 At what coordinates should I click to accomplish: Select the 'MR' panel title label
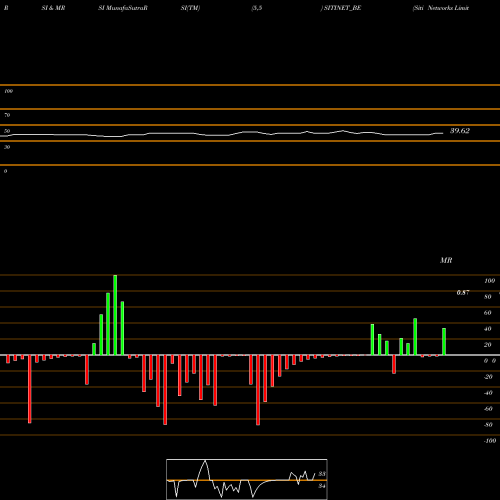click(x=446, y=260)
